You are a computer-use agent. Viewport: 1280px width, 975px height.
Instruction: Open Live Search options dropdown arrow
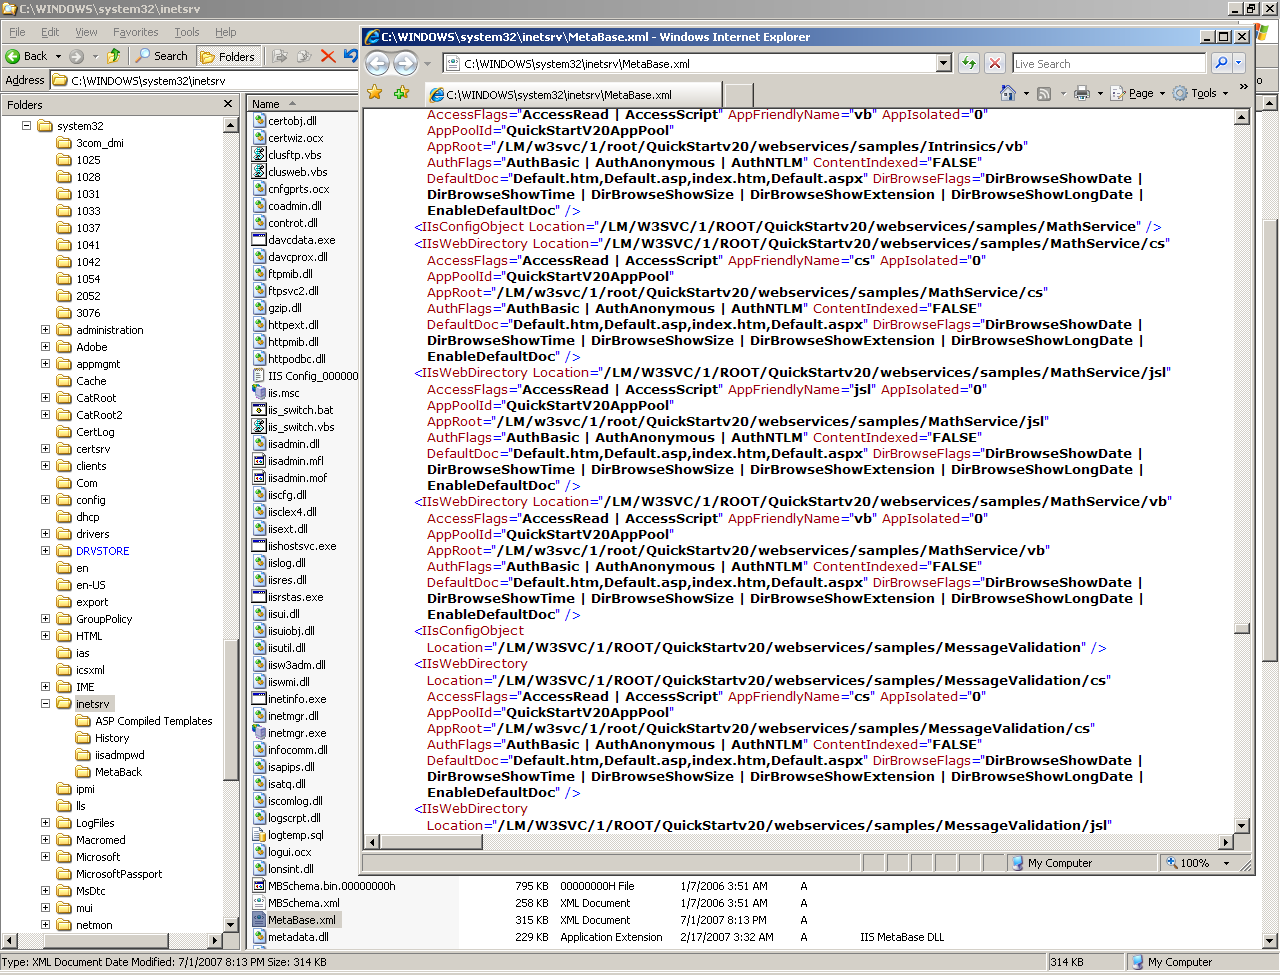(x=1238, y=63)
